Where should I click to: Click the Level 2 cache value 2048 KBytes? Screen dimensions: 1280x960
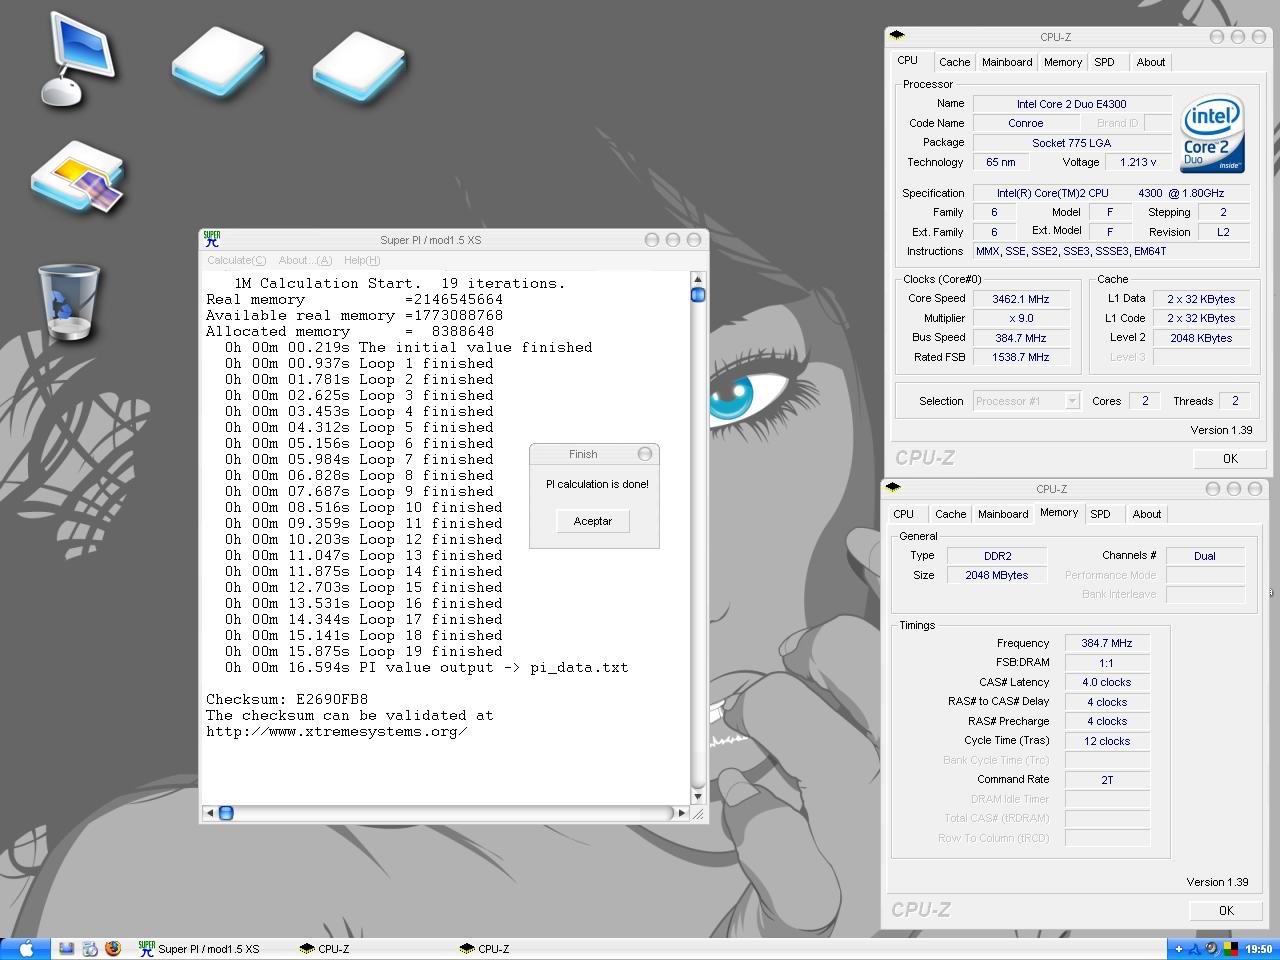pos(1201,338)
